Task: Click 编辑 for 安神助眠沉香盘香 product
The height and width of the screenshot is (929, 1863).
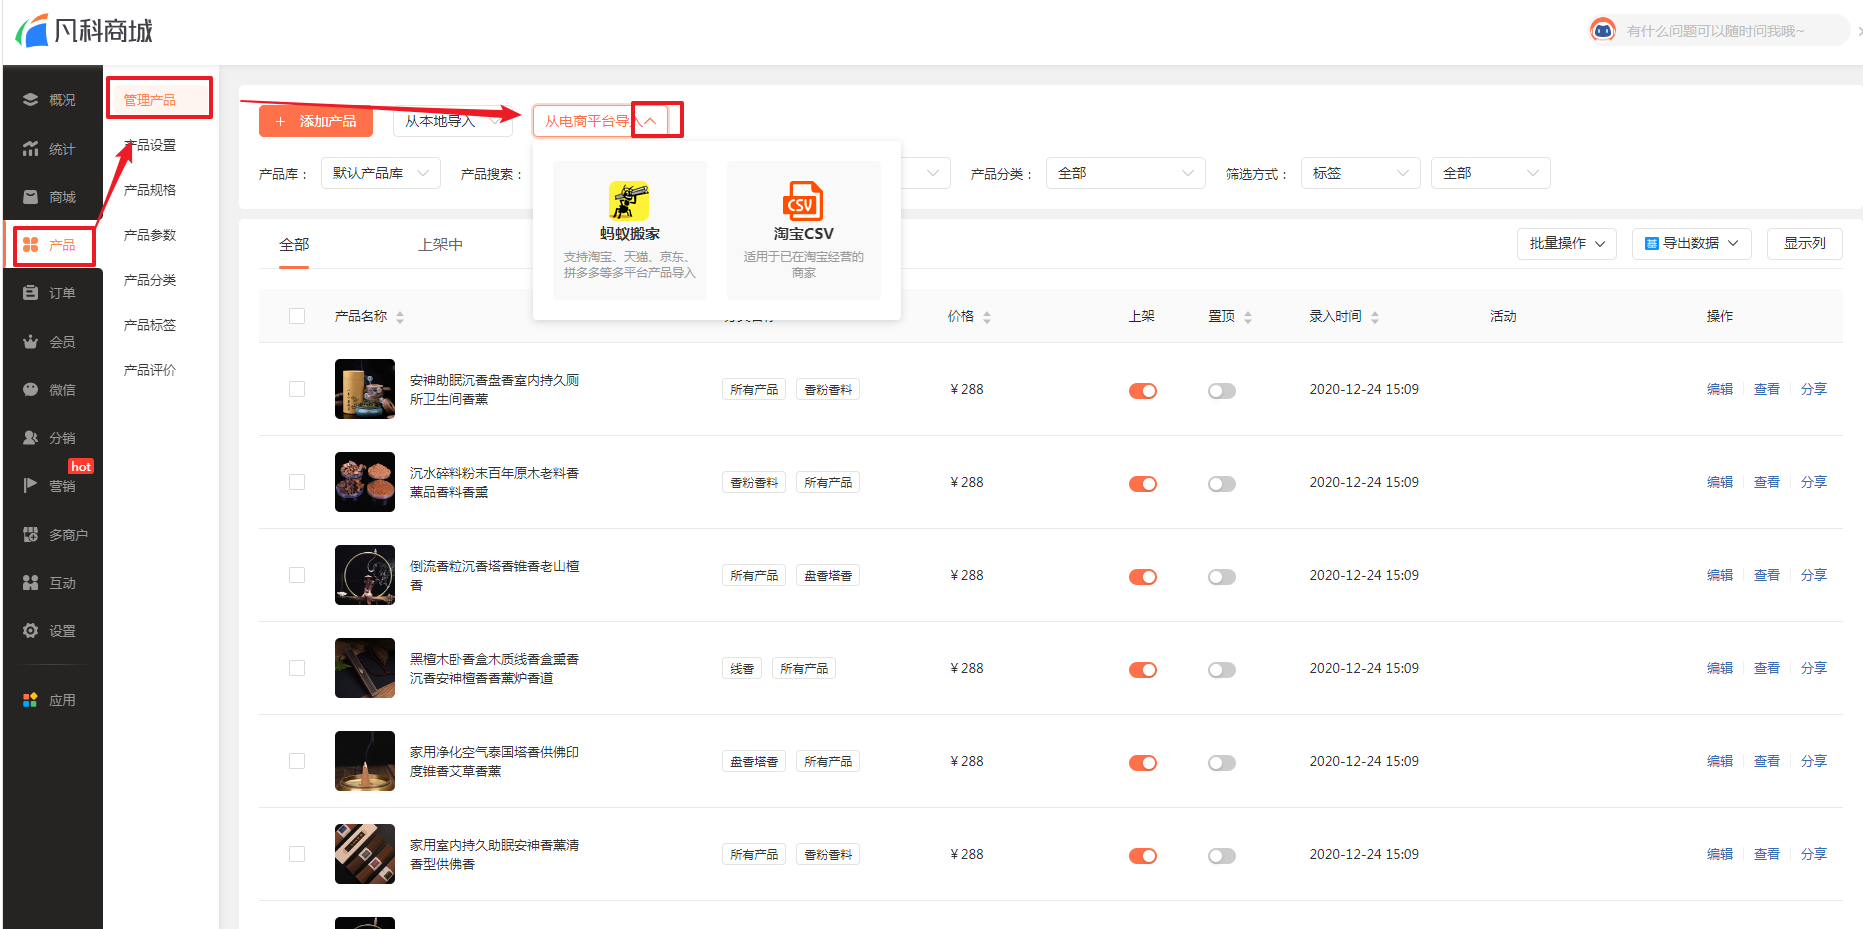Action: point(1720,389)
